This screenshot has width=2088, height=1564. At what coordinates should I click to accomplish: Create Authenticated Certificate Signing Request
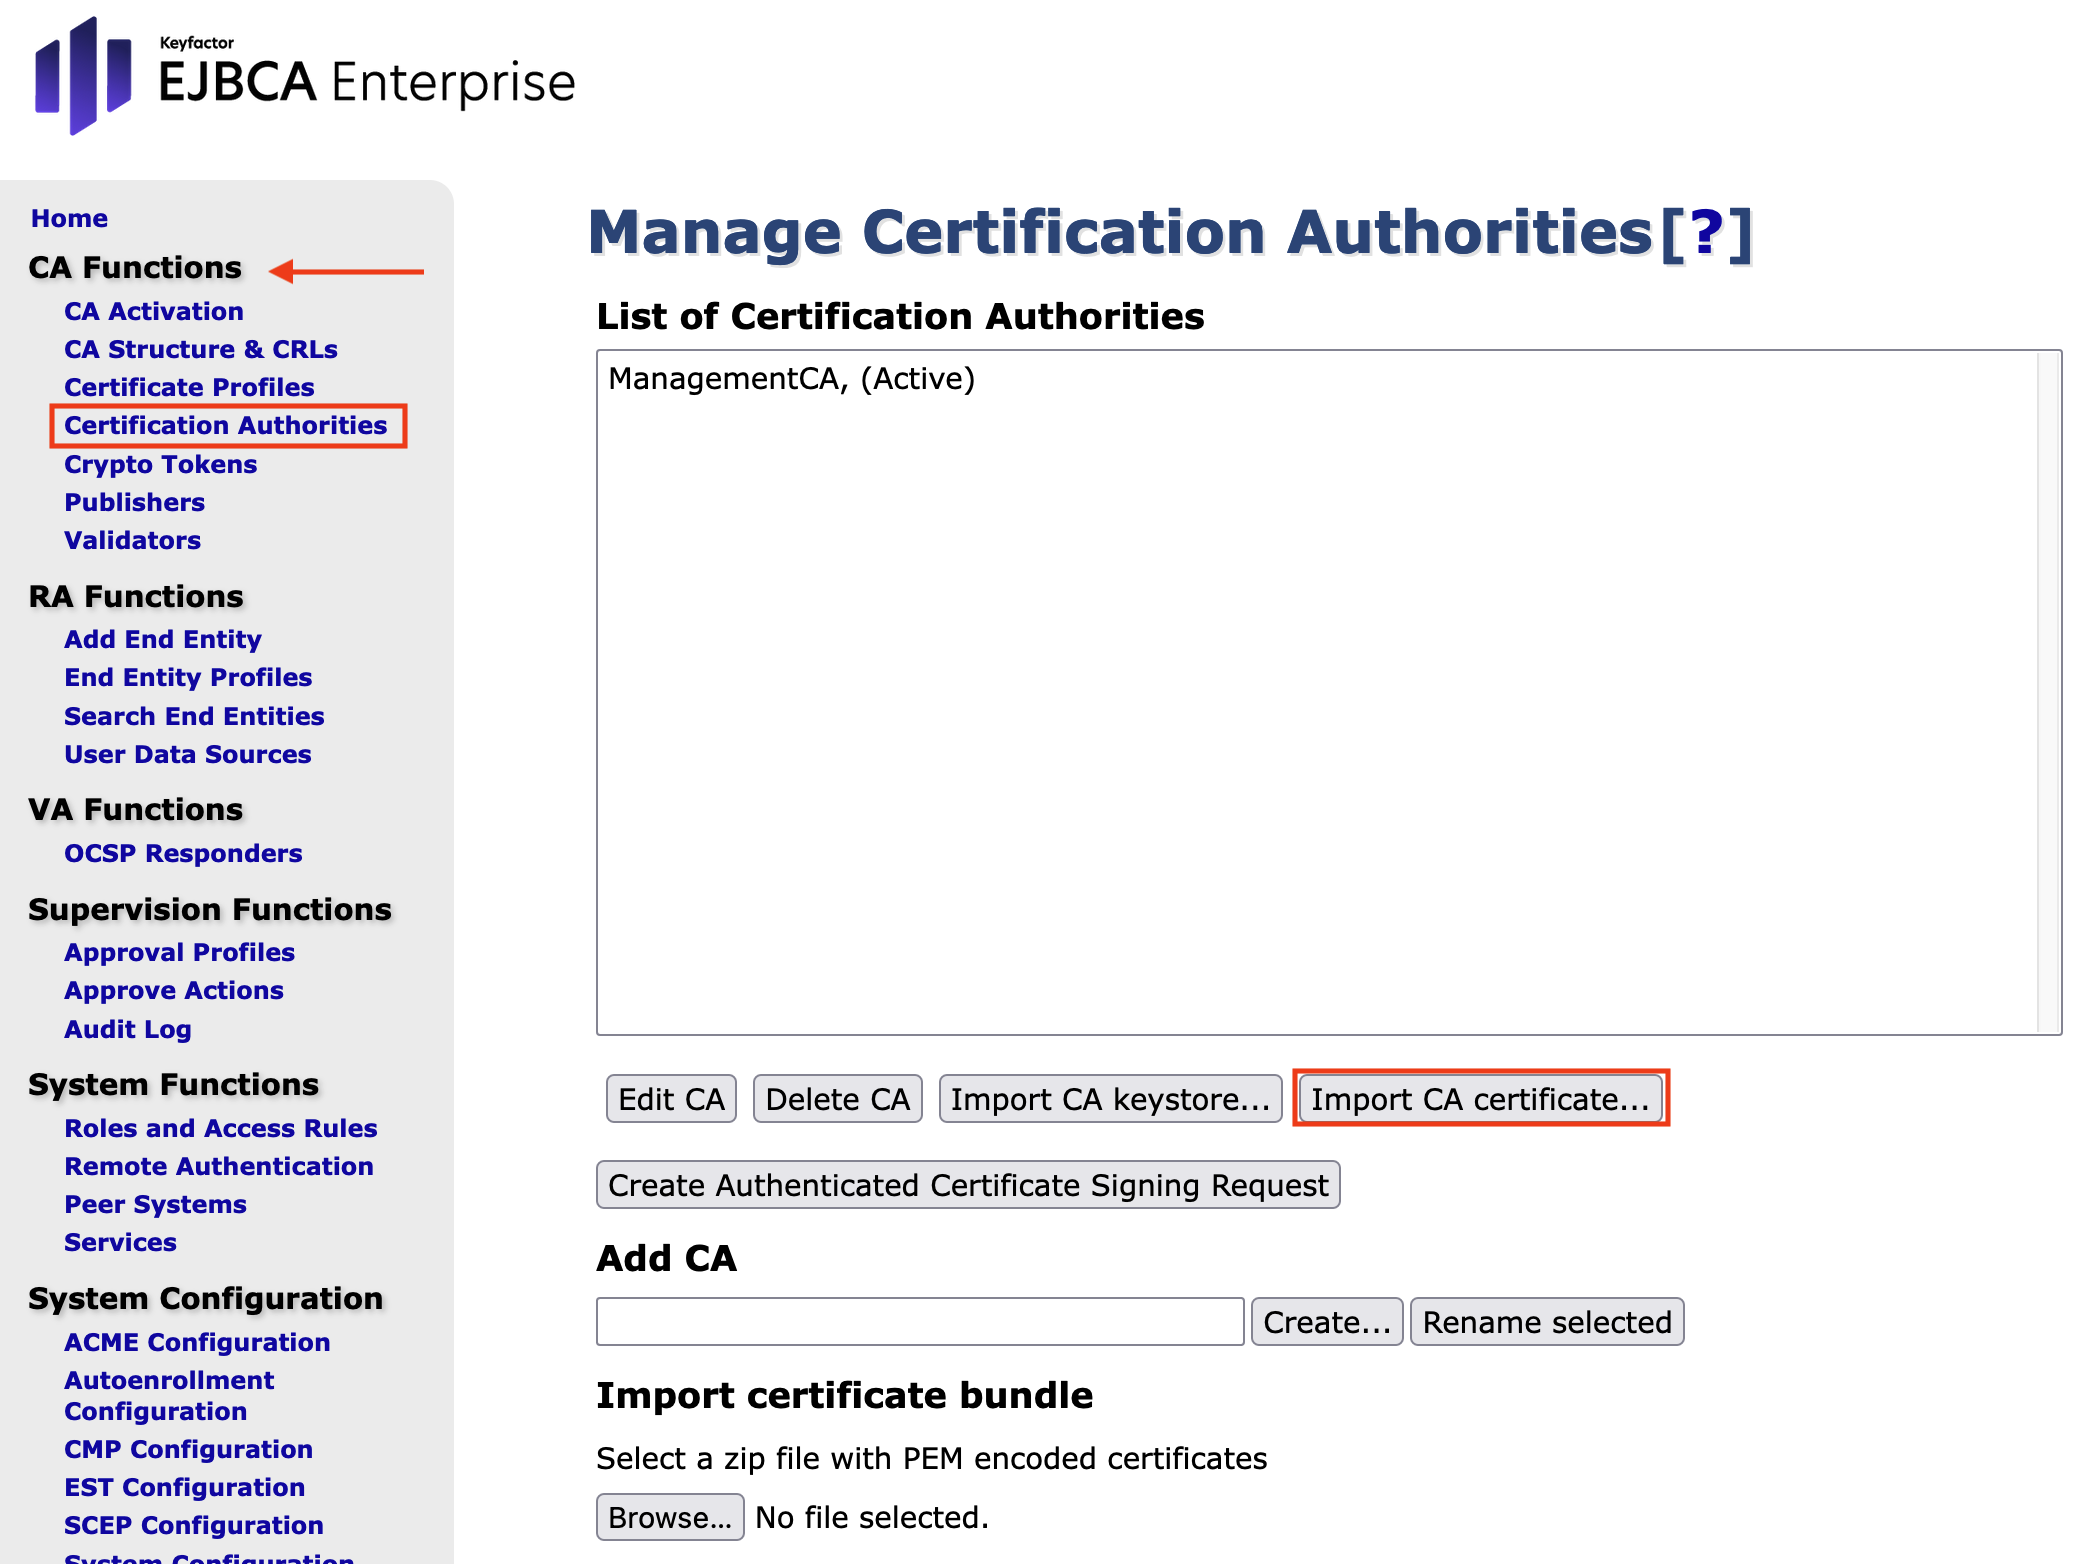(967, 1185)
